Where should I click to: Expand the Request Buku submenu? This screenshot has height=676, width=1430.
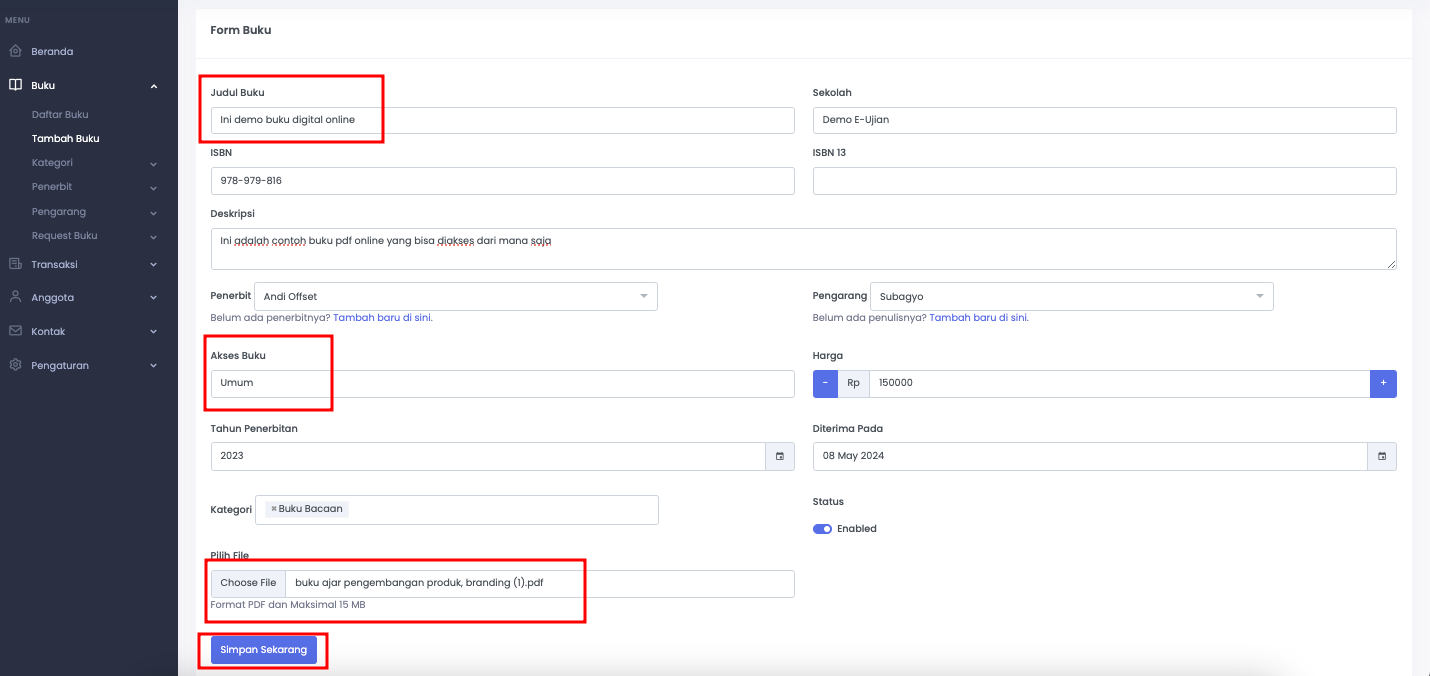pos(153,236)
